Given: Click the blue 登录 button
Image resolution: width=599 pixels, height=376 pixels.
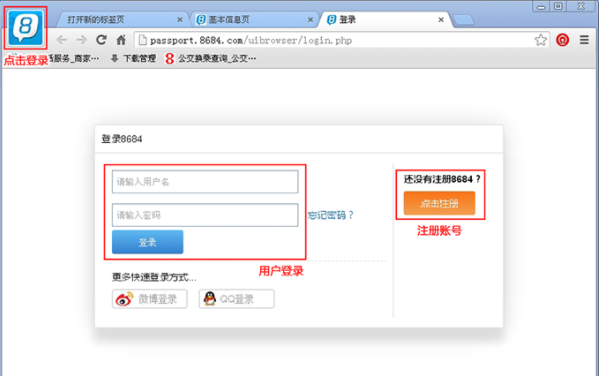Looking at the screenshot, I should point(147,242).
